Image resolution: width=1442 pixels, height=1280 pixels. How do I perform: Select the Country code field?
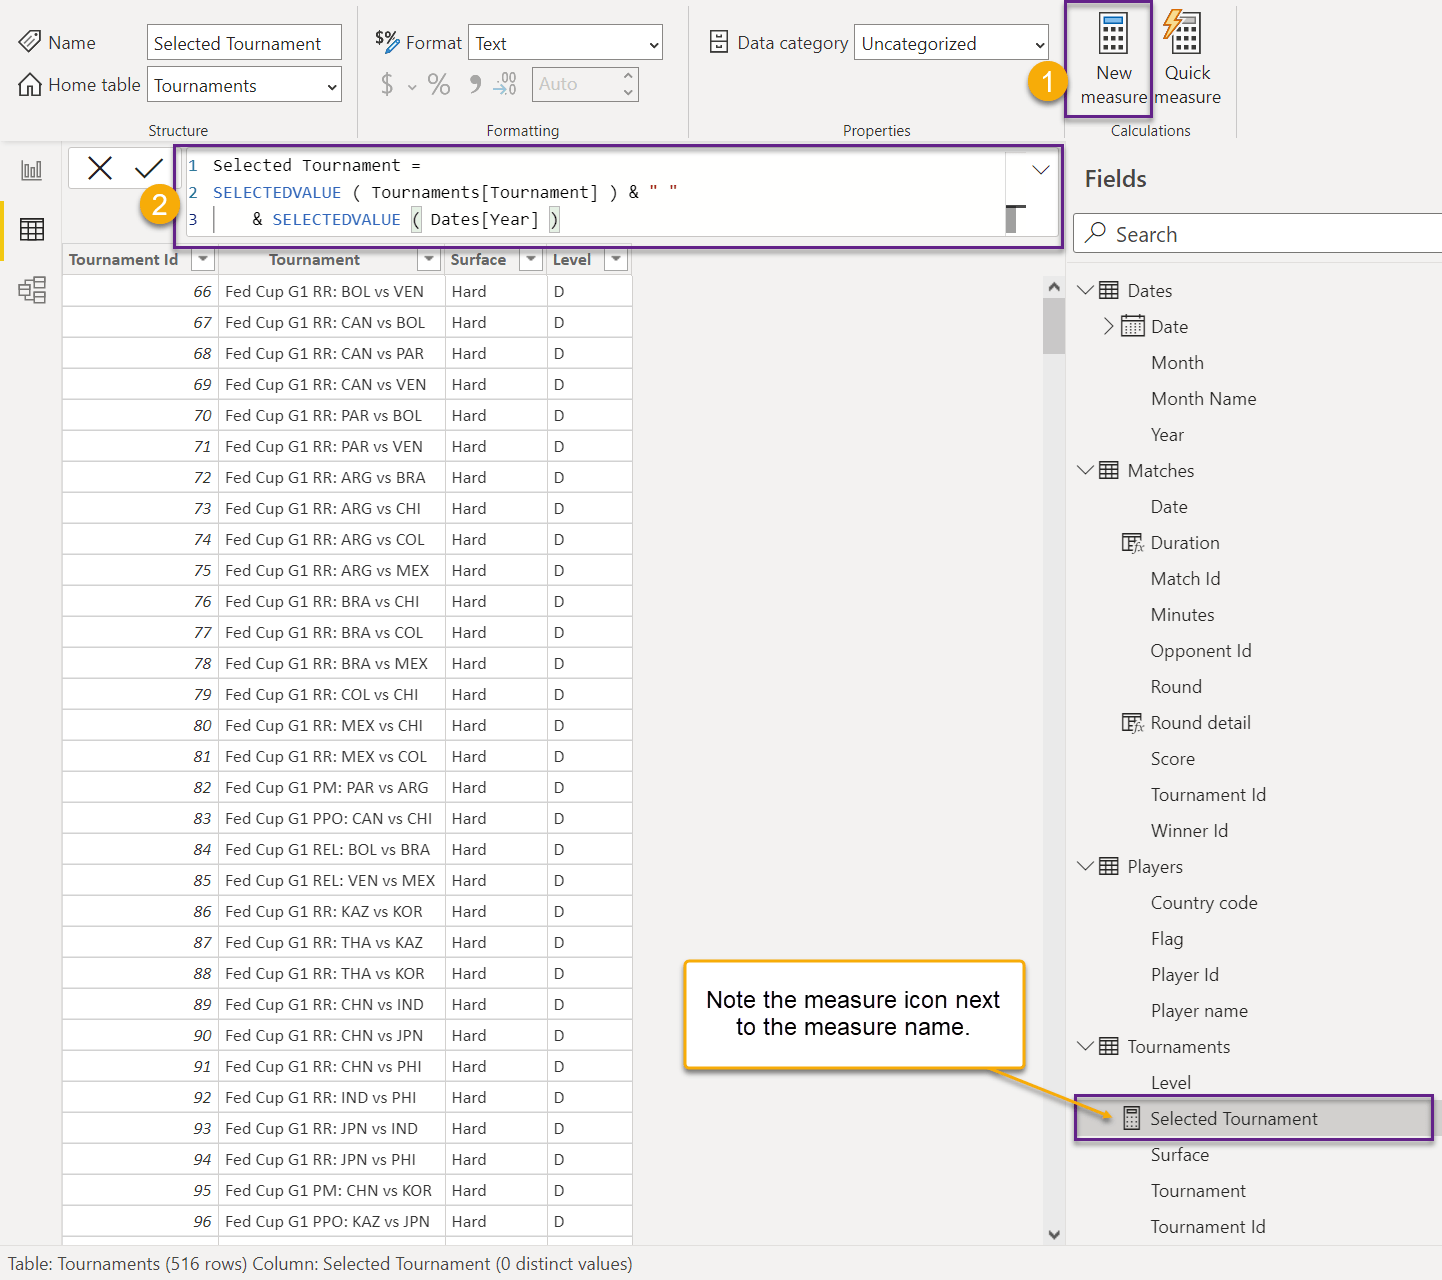click(x=1204, y=902)
